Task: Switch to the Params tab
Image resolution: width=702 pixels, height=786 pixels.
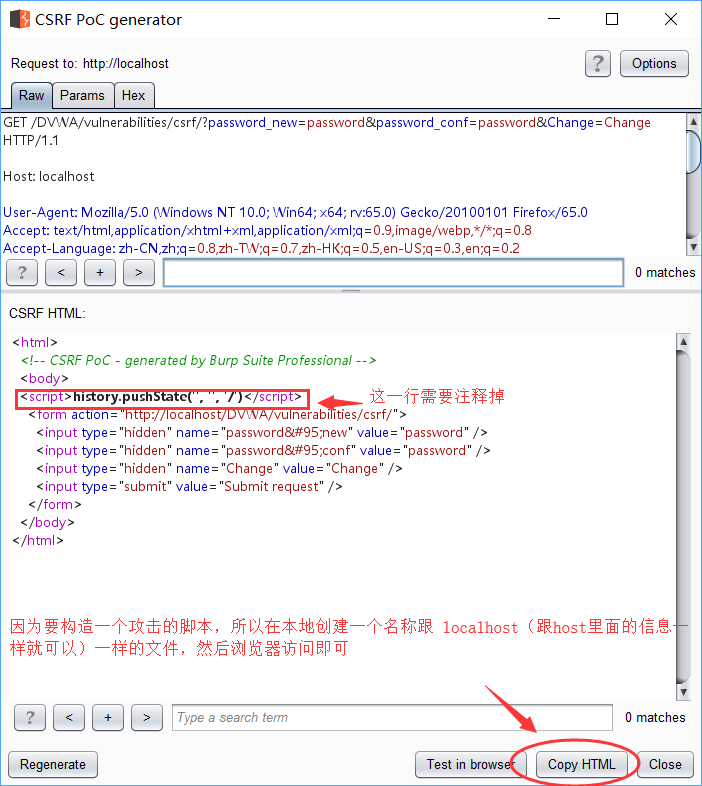Action: (82, 95)
